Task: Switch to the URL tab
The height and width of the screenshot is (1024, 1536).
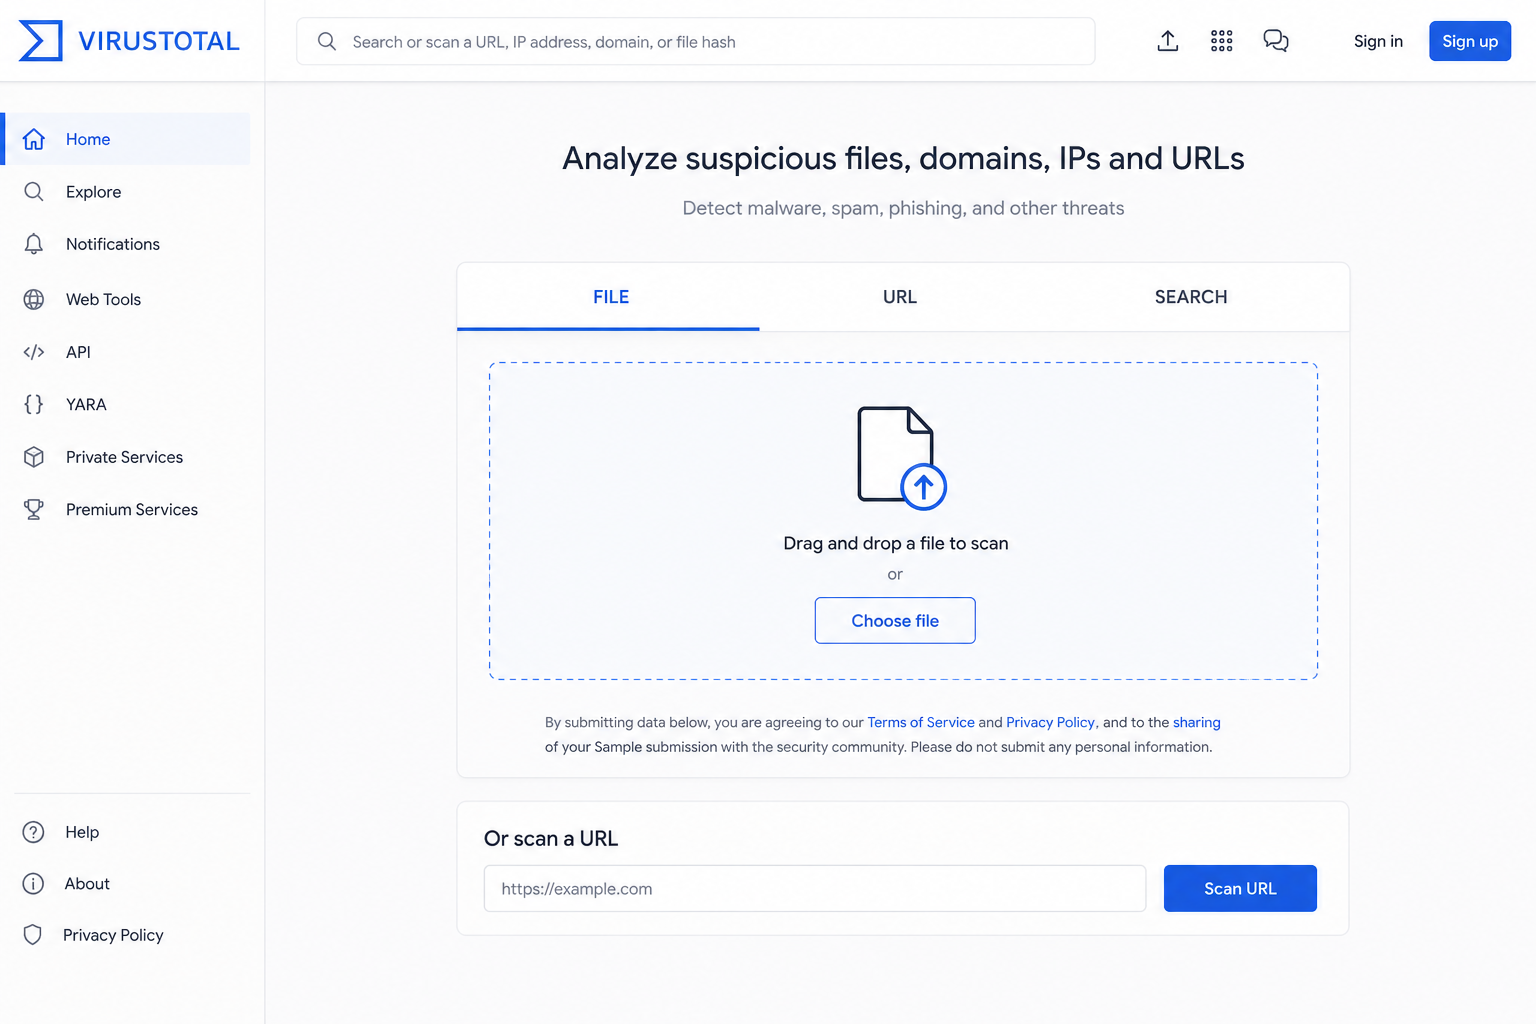Action: 900,297
